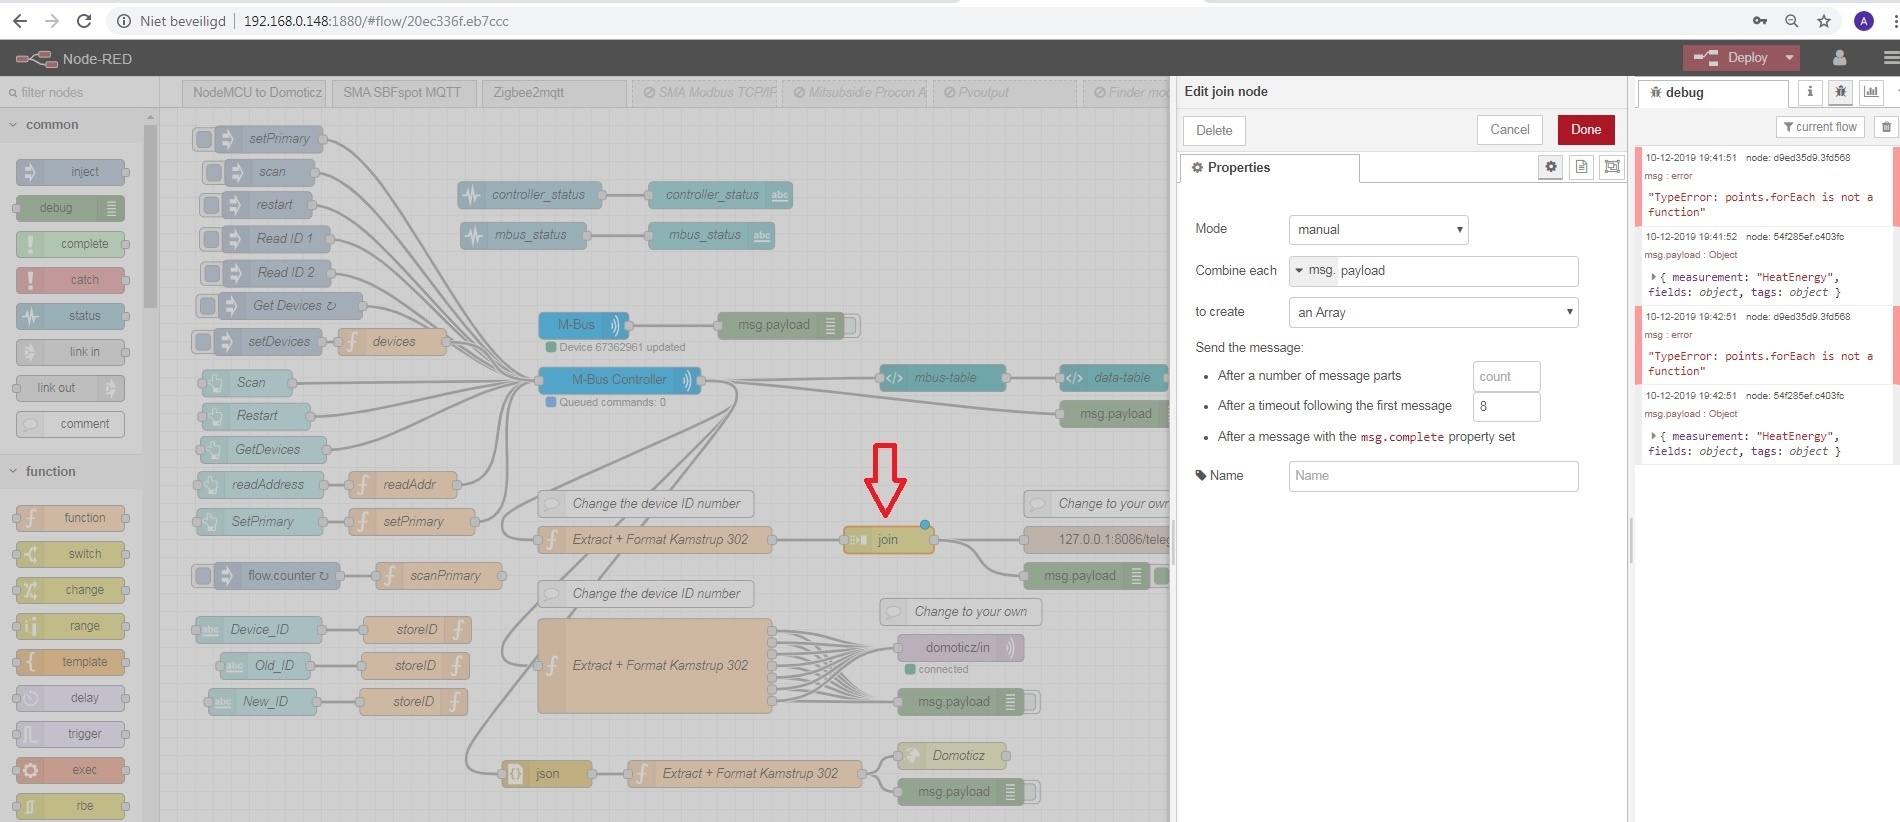Trigger the setPrimary inject node button
This screenshot has height=822, width=1900.
[x=204, y=139]
